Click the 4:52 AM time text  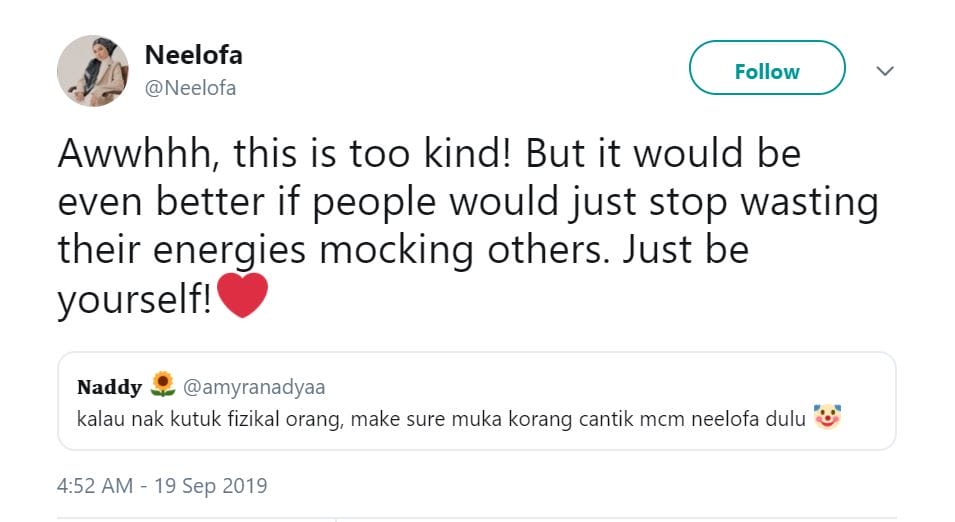95,486
